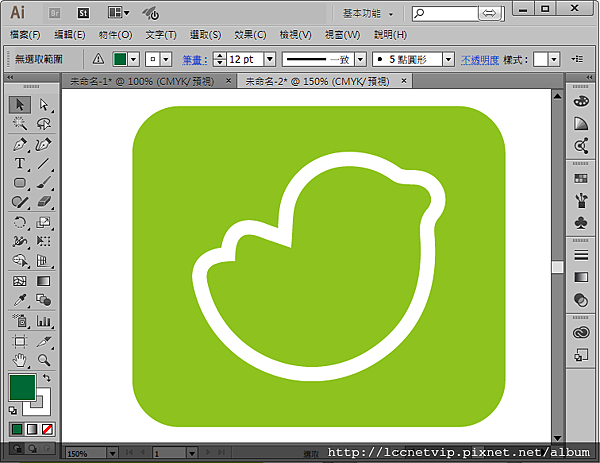Select the Eraser tool
Image resolution: width=600 pixels, height=463 pixels.
point(44,202)
